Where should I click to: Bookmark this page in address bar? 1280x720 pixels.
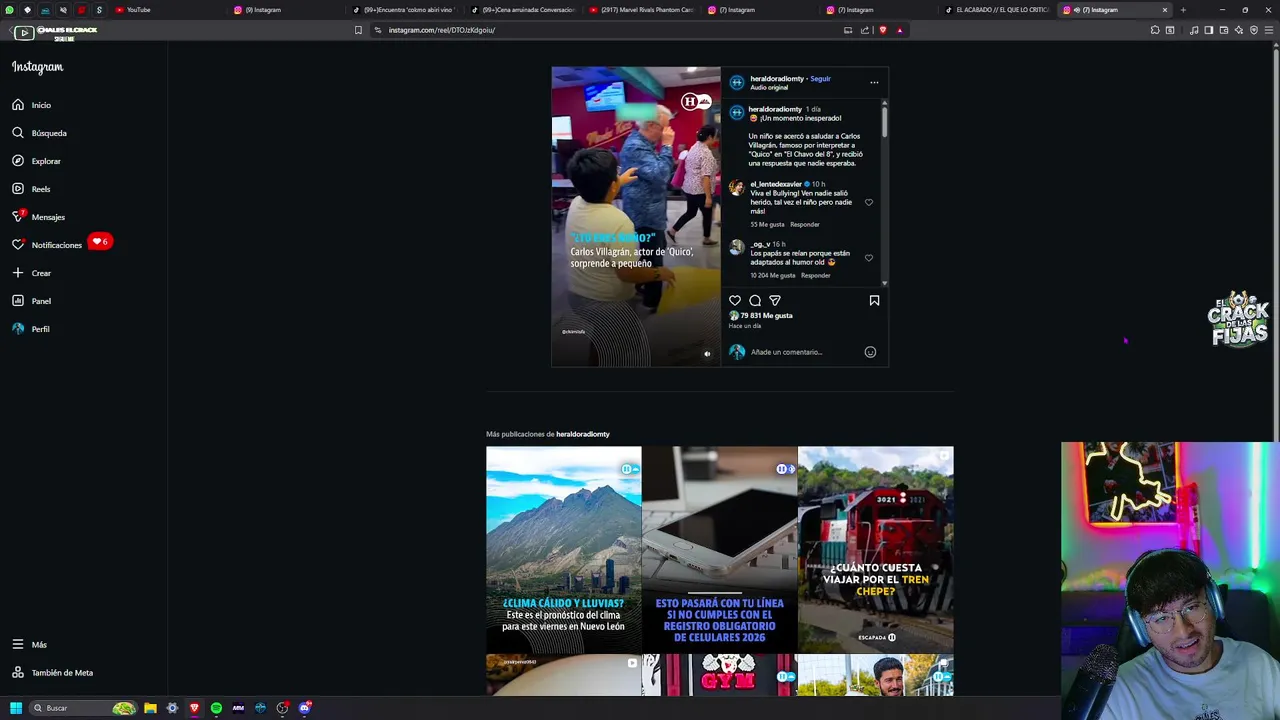[x=358, y=30]
